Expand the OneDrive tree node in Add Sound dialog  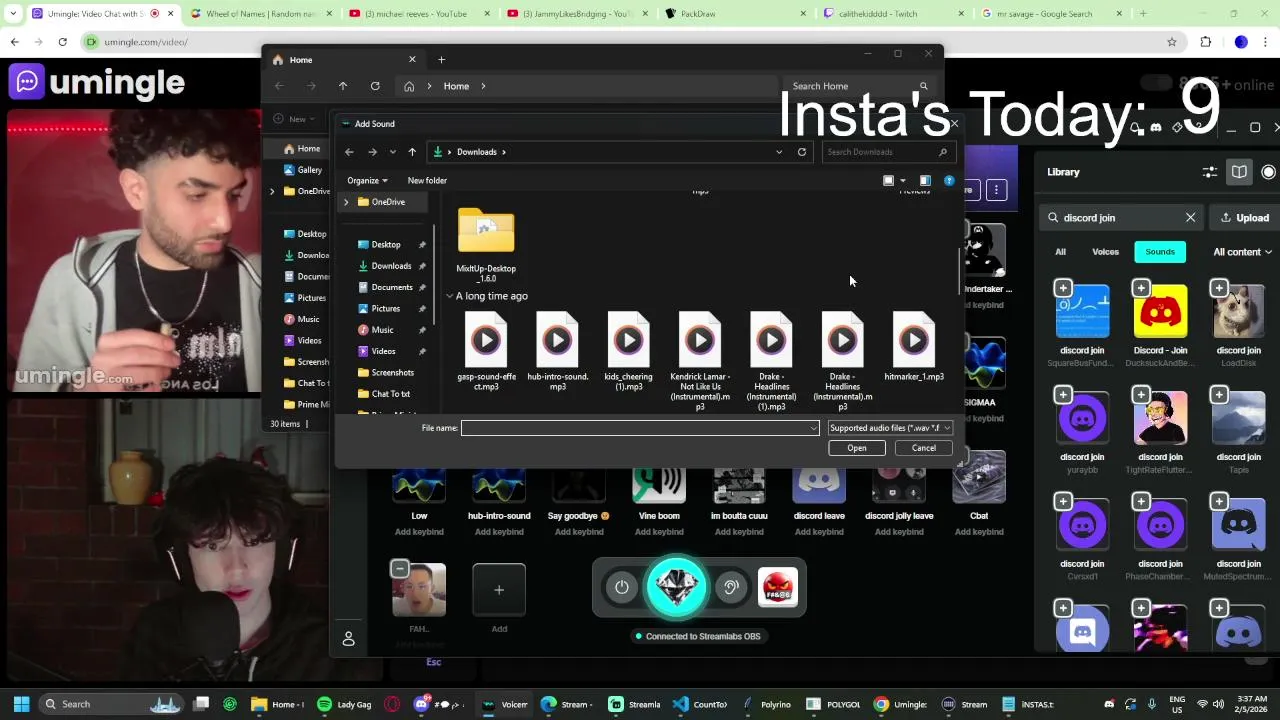[x=346, y=202]
